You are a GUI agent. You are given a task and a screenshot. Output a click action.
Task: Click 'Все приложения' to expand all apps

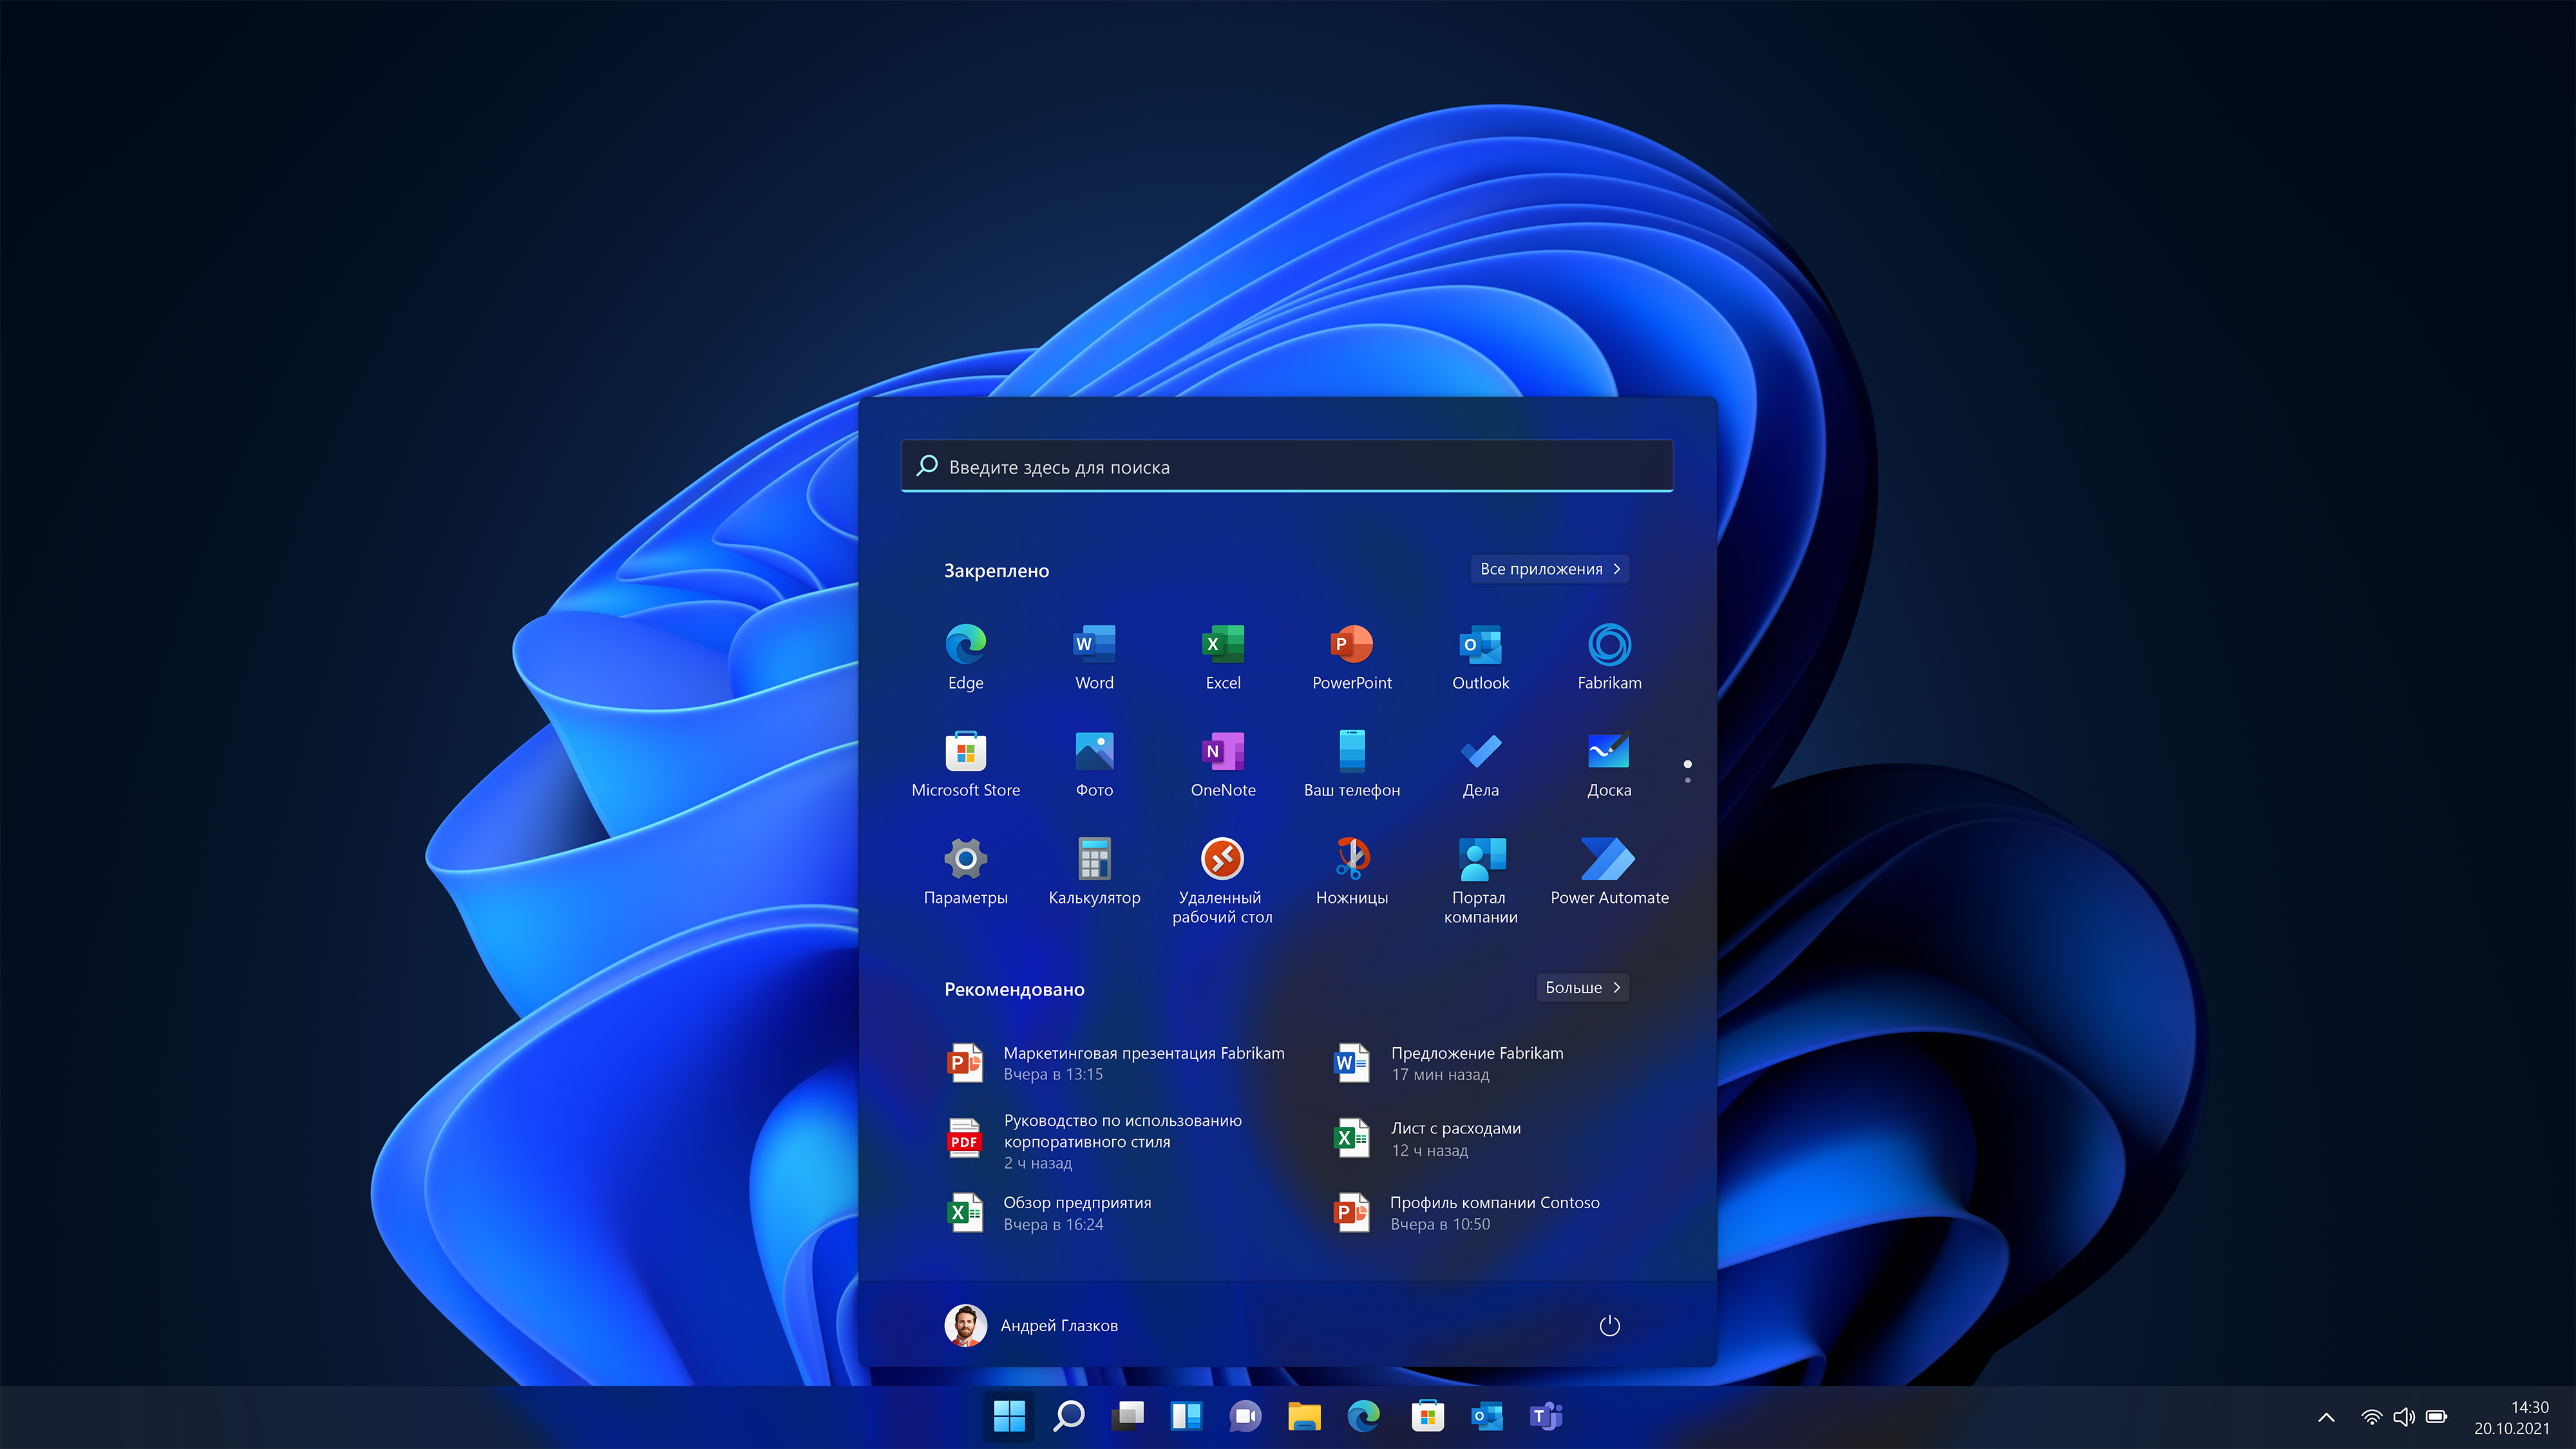(x=1548, y=568)
